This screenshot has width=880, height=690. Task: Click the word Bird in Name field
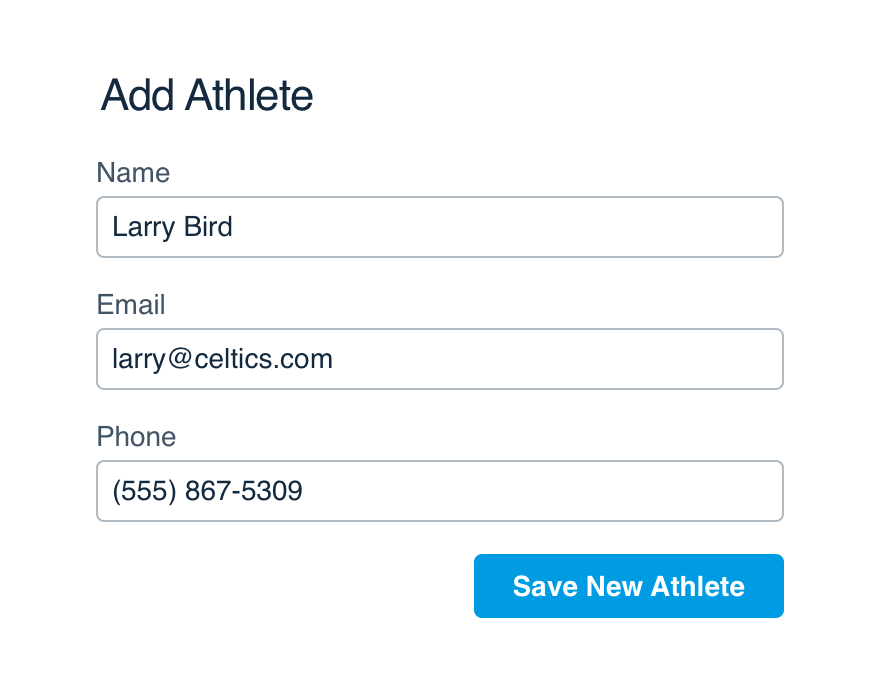(208, 226)
